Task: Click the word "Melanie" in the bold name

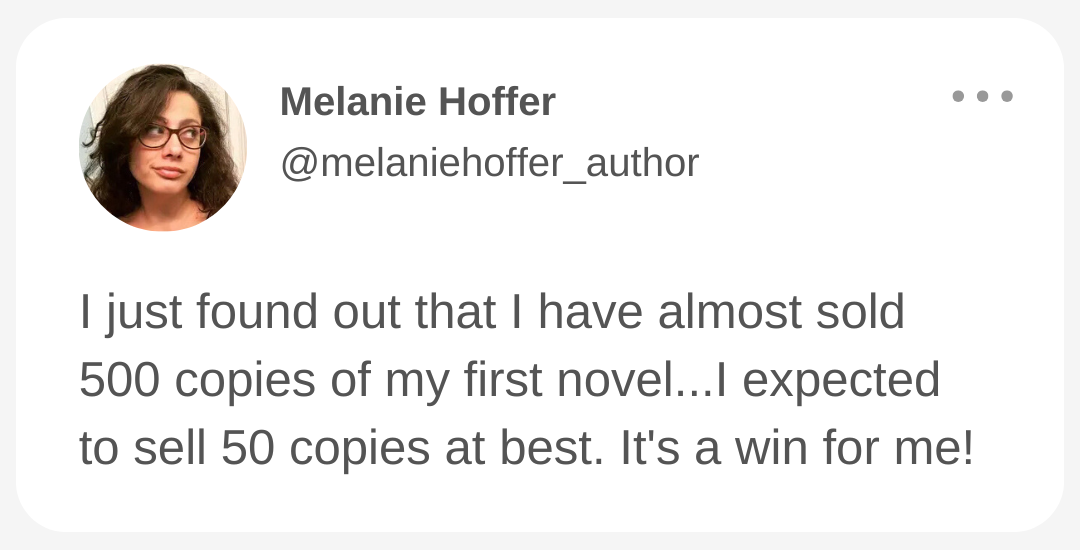Action: coord(353,102)
